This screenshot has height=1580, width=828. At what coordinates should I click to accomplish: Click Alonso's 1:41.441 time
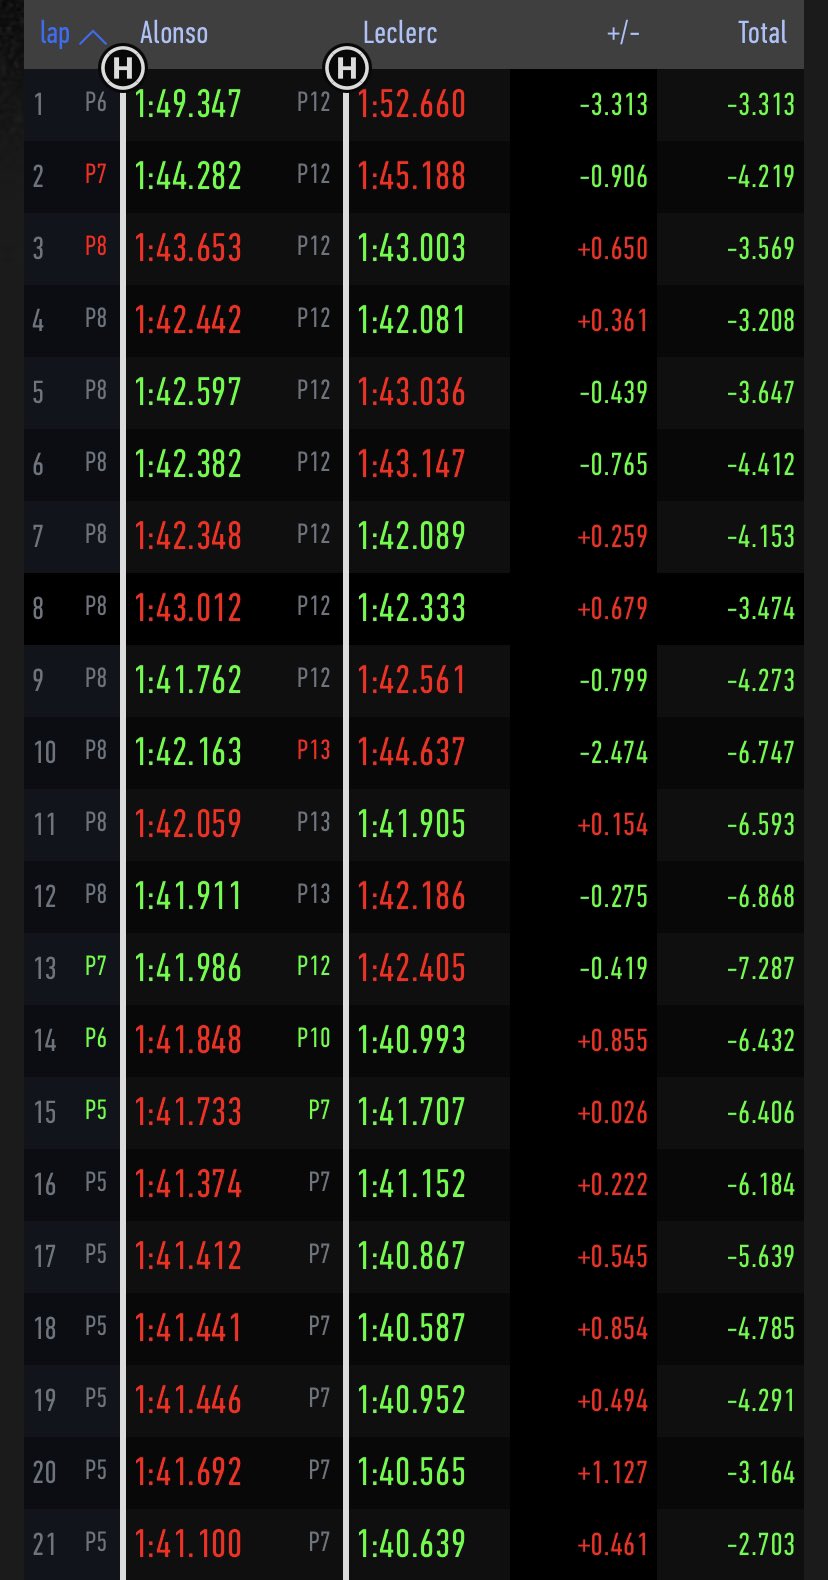tap(188, 1328)
